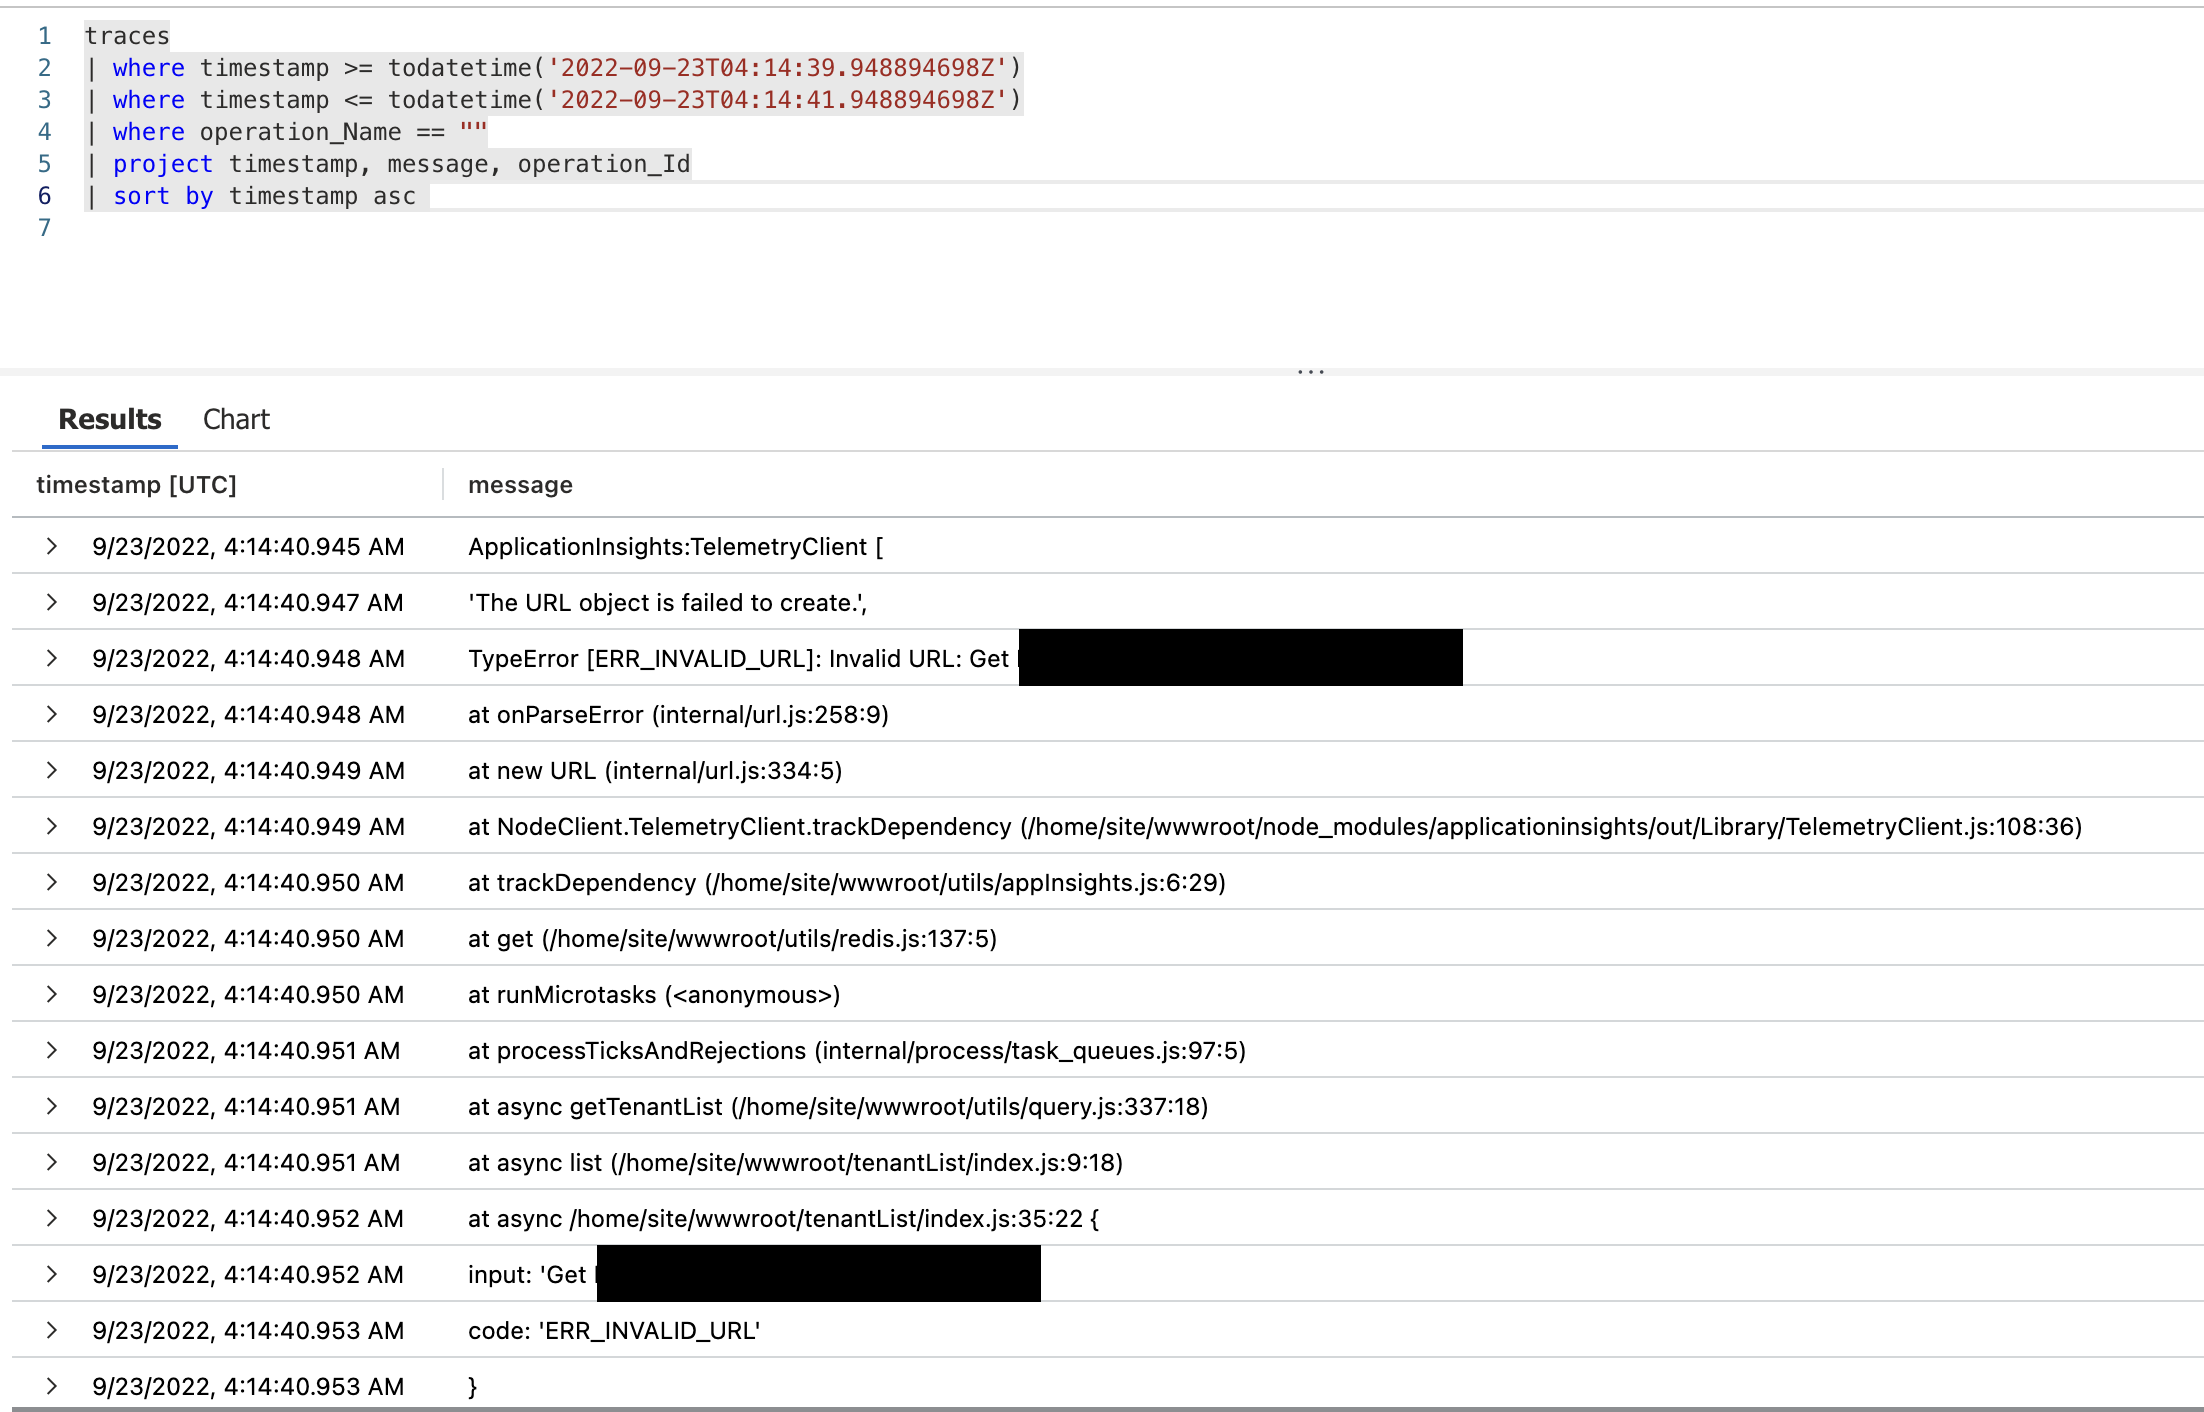Expand the async list tenantList row

click(x=51, y=1162)
